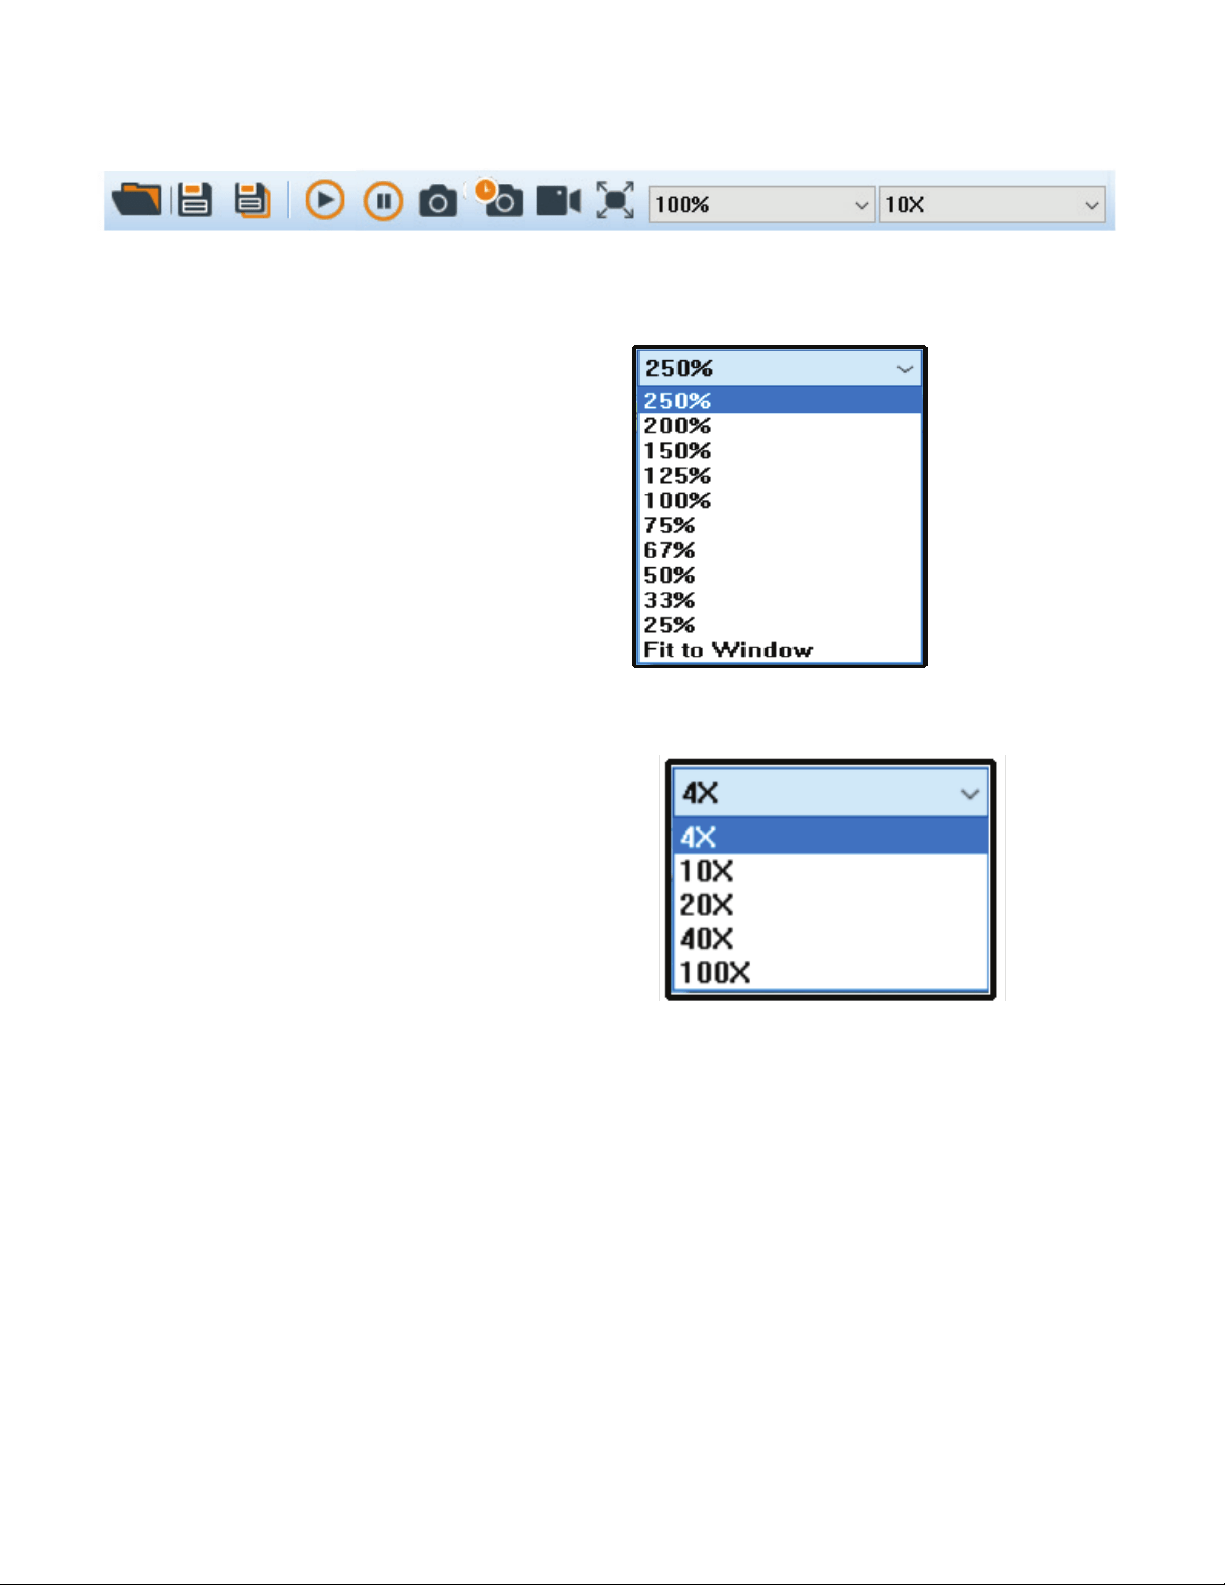This screenshot has height=1585, width=1225.
Task: Open the 100% zoom dropdown in toolbar
Action: 762,205
